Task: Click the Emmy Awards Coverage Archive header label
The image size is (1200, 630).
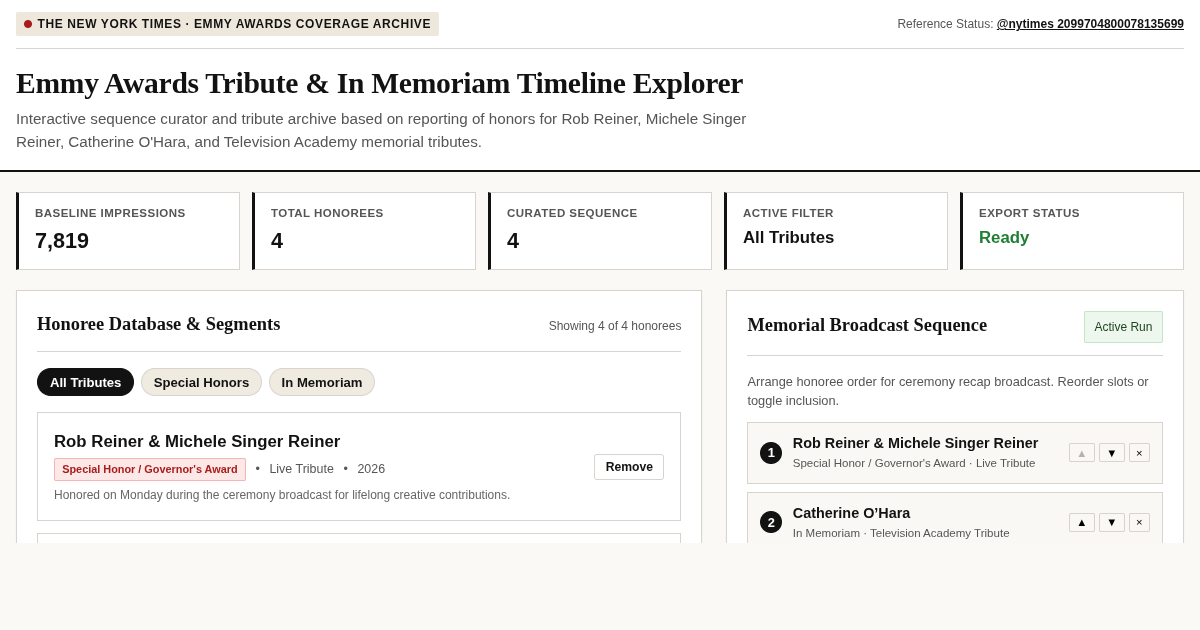Action: 227,24
